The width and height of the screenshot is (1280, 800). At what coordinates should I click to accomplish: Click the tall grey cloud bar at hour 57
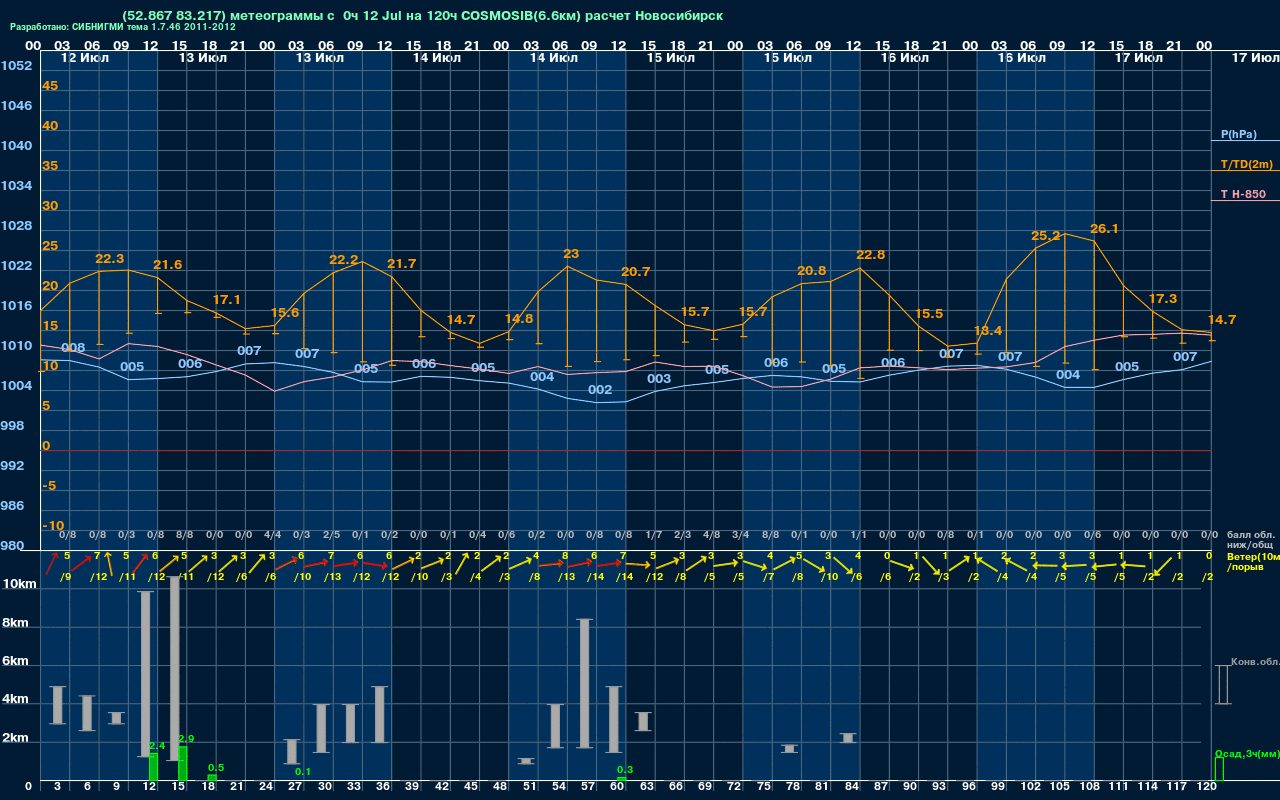click(586, 684)
